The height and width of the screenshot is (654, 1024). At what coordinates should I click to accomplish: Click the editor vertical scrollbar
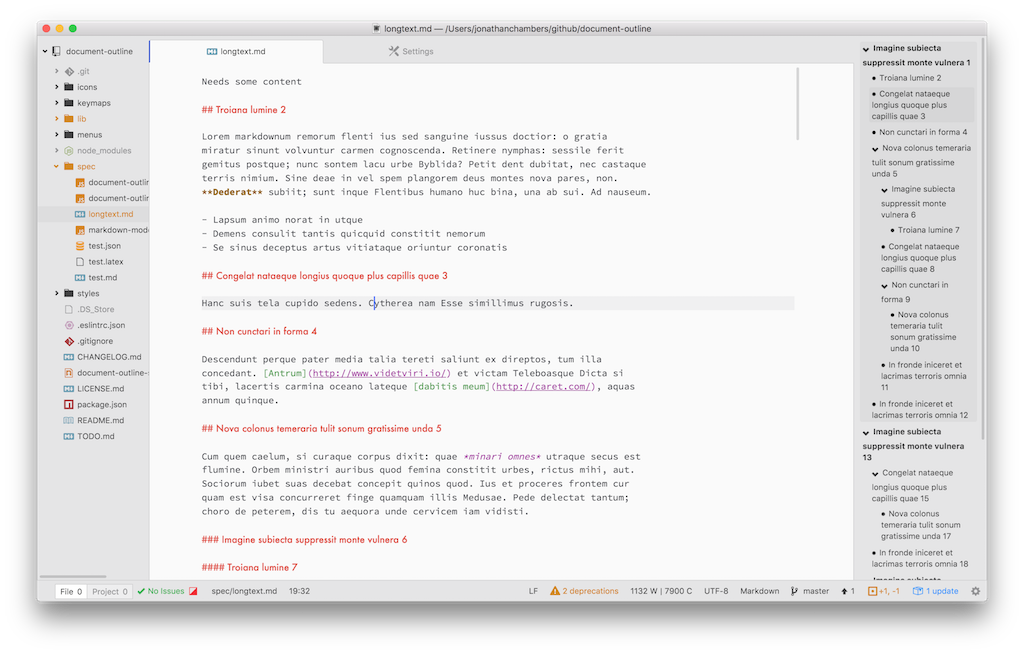tap(797, 103)
